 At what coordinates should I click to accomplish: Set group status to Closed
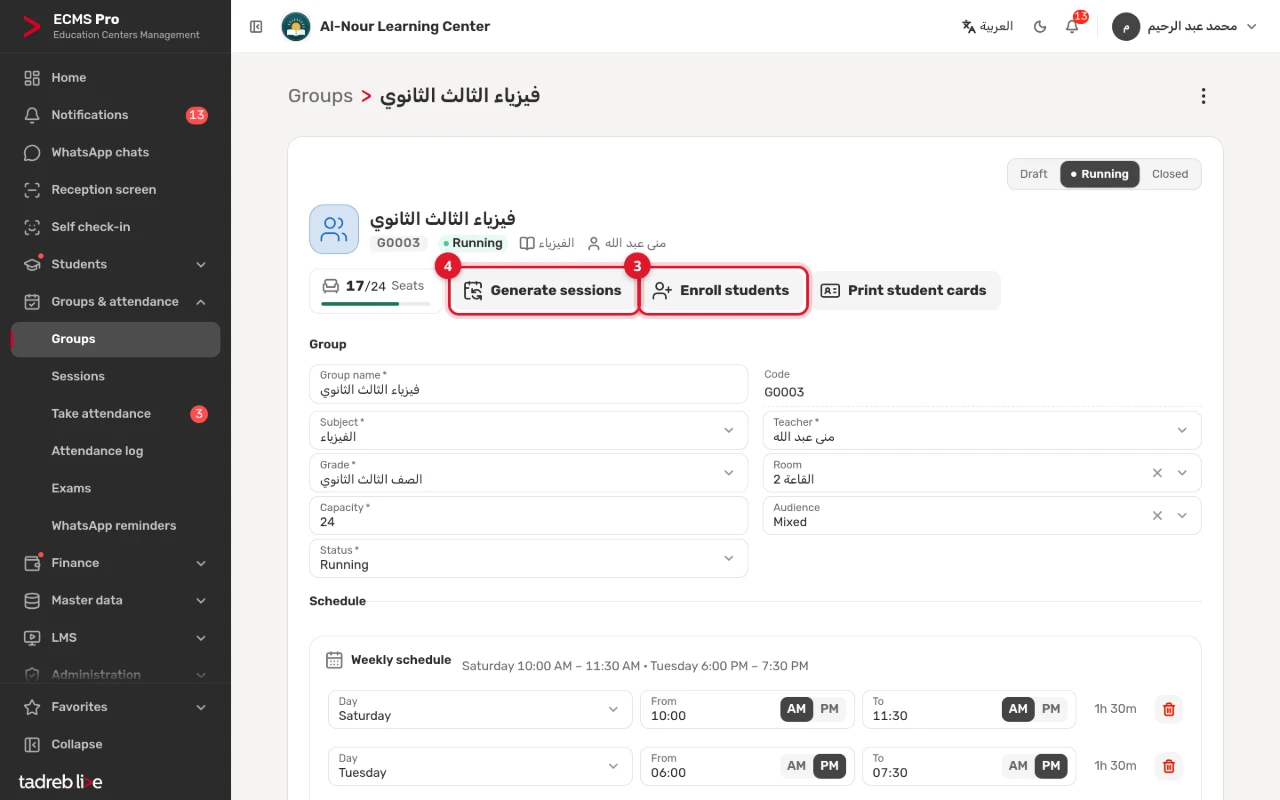pos(1170,174)
